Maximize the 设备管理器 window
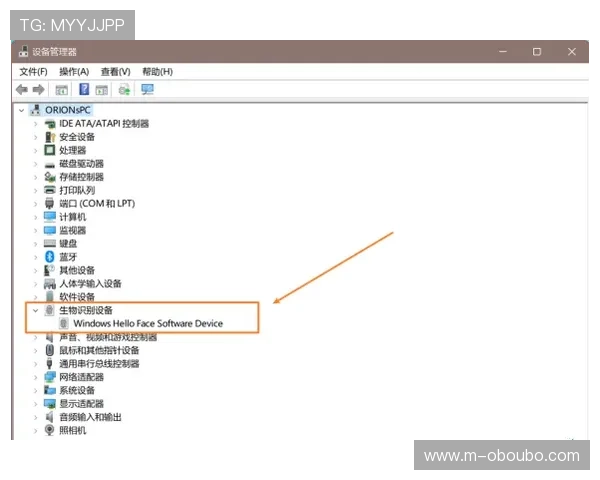600x480 pixels. (537, 52)
